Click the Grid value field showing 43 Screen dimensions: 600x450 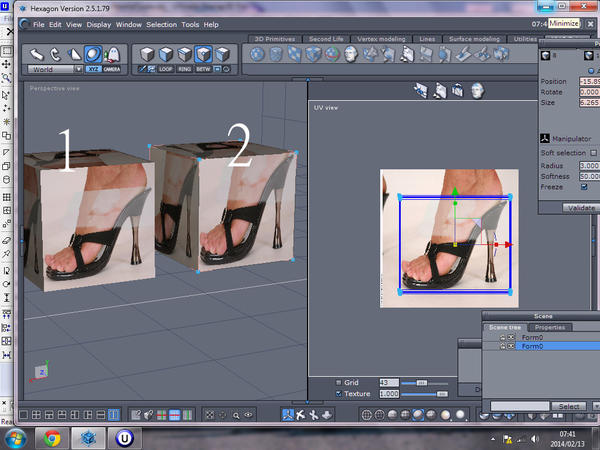[x=389, y=382]
